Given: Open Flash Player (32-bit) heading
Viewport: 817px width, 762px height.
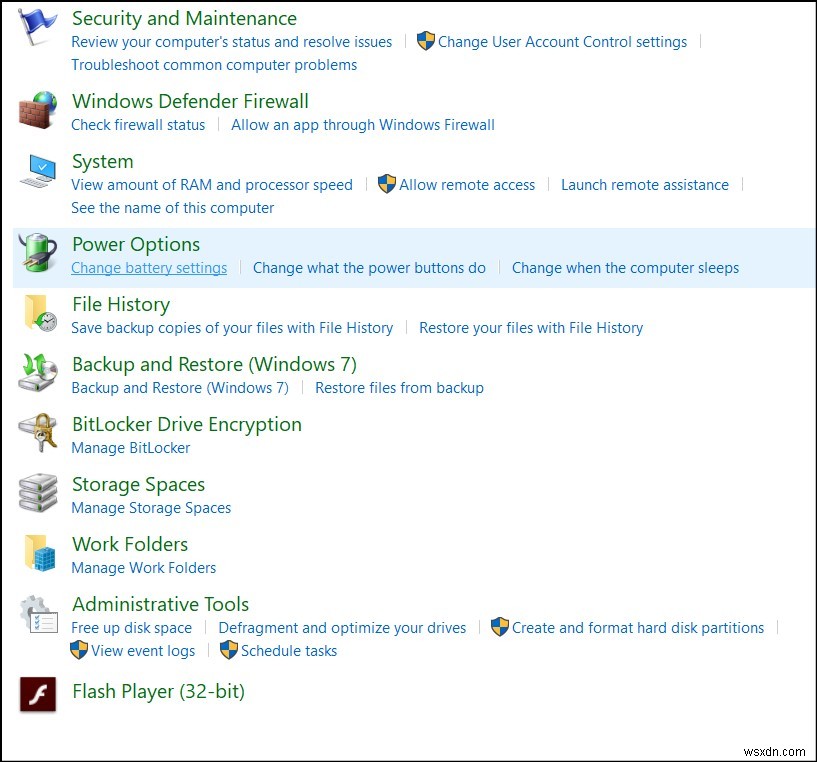Looking at the screenshot, I should click(159, 692).
